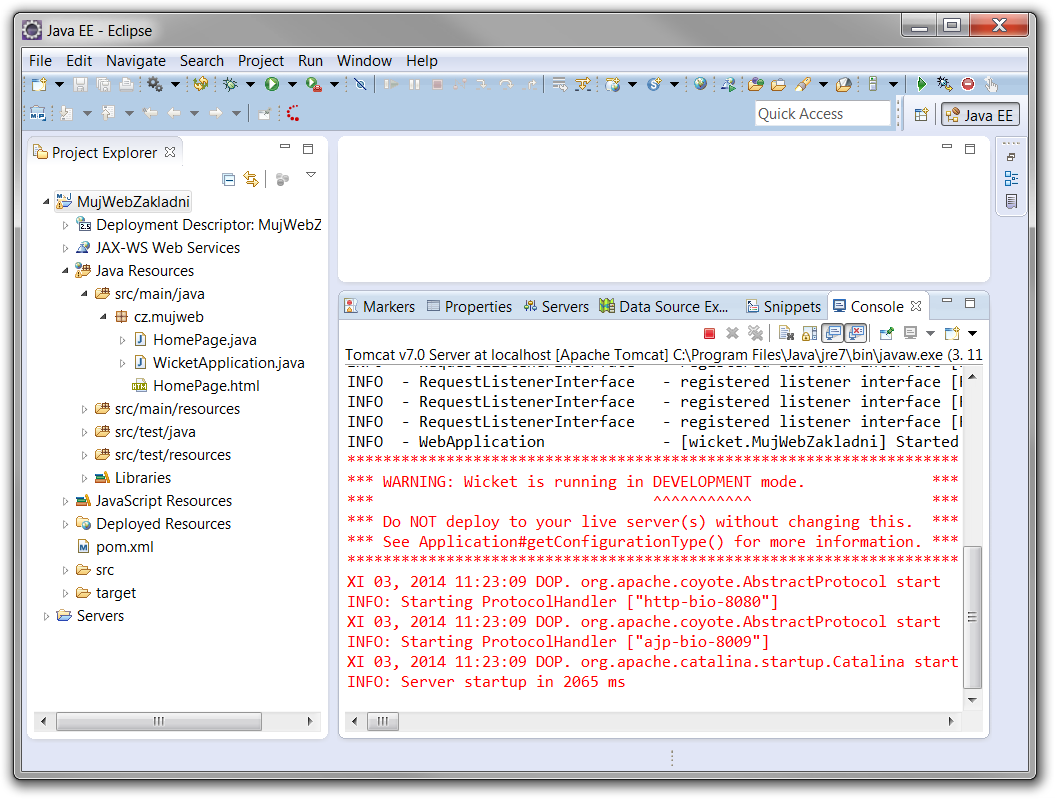Click the console vertical scrollbar thumb
The height and width of the screenshot is (799, 1055).
pyautogui.click(x=972, y=617)
